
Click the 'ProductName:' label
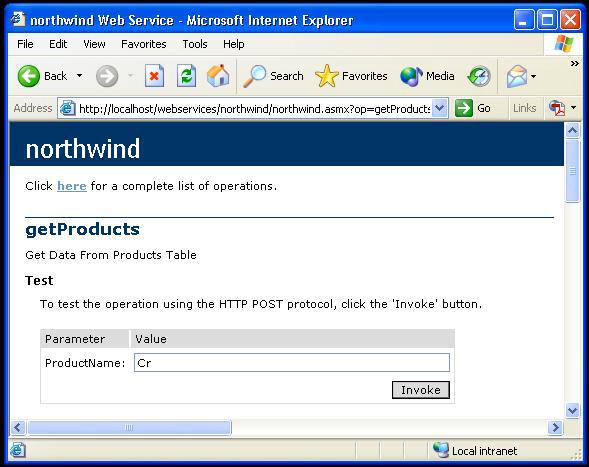85,363
